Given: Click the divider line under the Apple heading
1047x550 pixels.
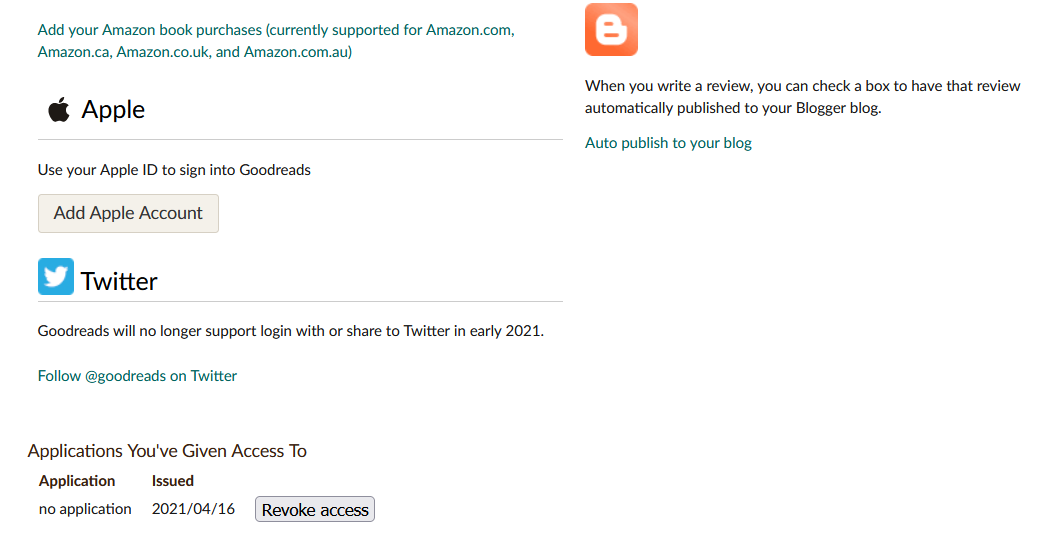Looking at the screenshot, I should click(x=300, y=140).
